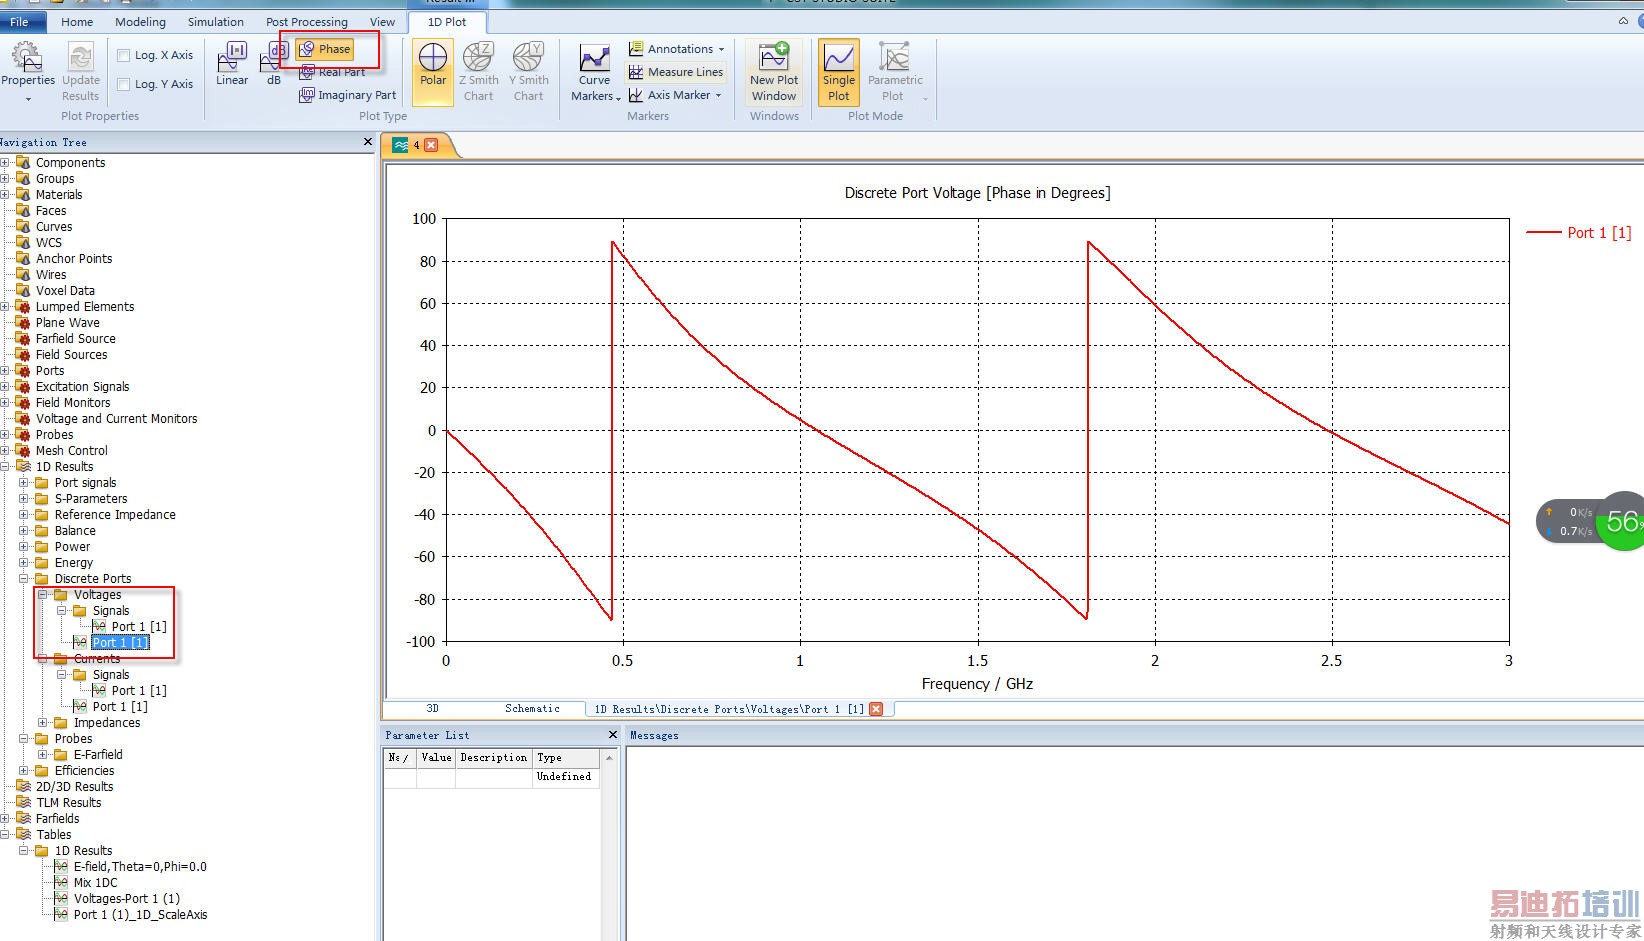Click the green 56% network speed widget
Screen dimensions: 1644x941
pos(1620,521)
